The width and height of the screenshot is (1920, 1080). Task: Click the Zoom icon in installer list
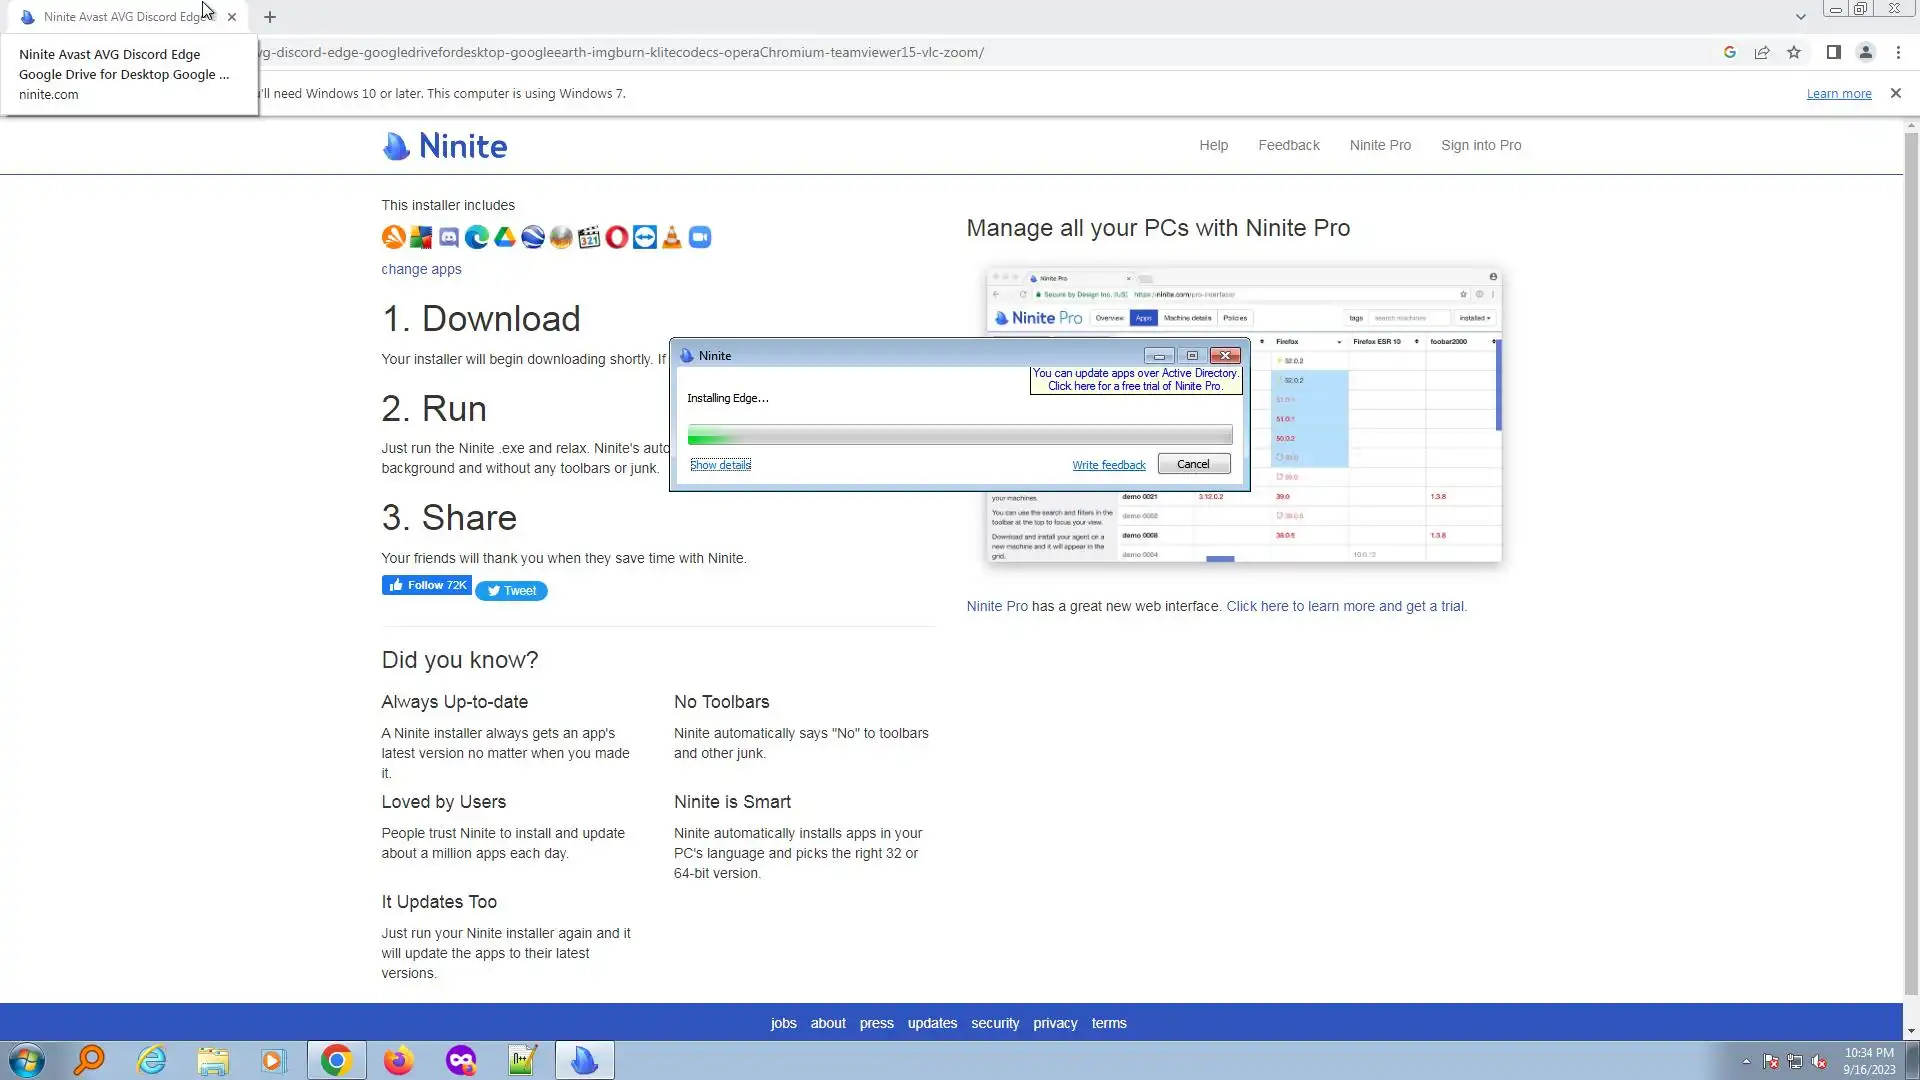point(700,237)
